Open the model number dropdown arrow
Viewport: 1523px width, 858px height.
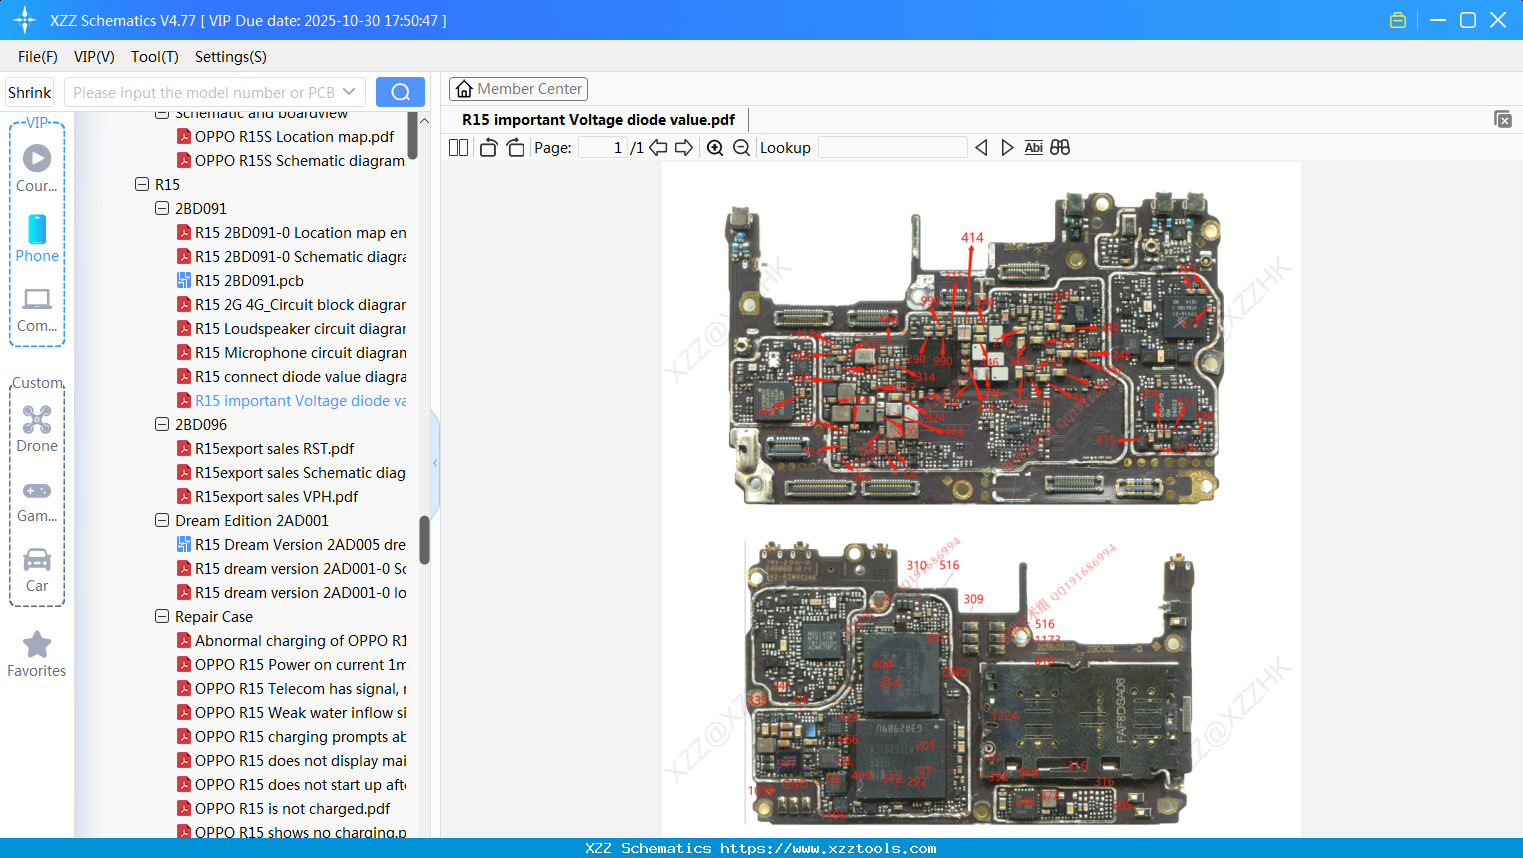pyautogui.click(x=349, y=92)
